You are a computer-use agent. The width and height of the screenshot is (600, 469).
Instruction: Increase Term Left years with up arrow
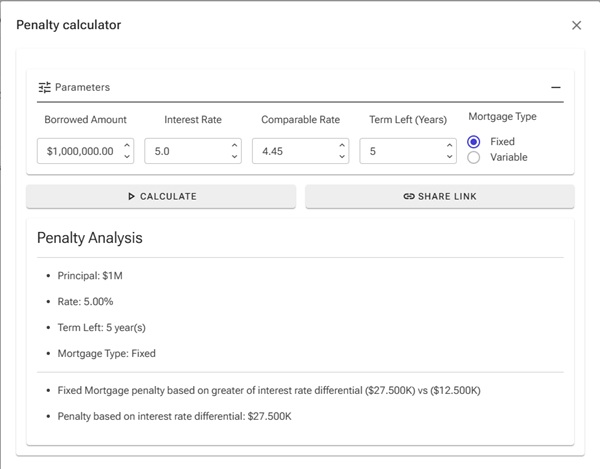[x=450, y=146]
